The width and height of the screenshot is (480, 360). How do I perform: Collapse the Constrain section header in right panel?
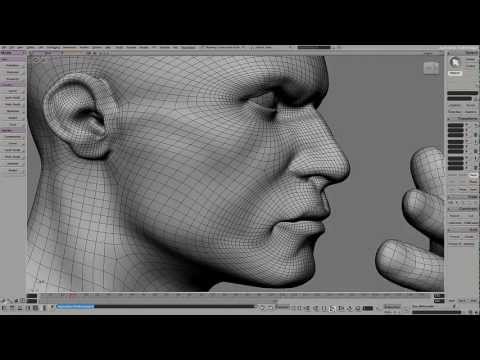tap(463, 209)
